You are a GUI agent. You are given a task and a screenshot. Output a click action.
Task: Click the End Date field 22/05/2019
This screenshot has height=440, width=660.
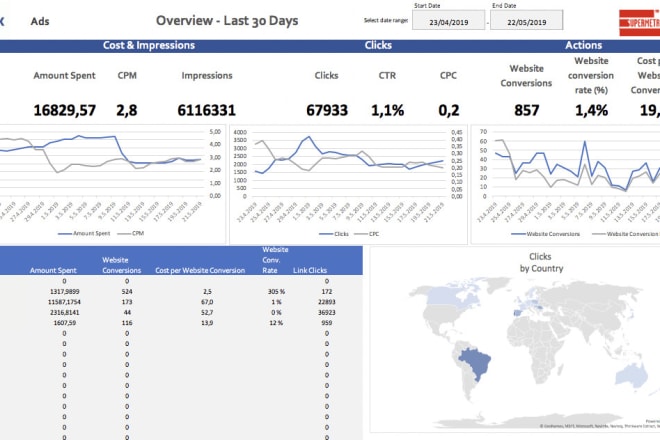(527, 20)
